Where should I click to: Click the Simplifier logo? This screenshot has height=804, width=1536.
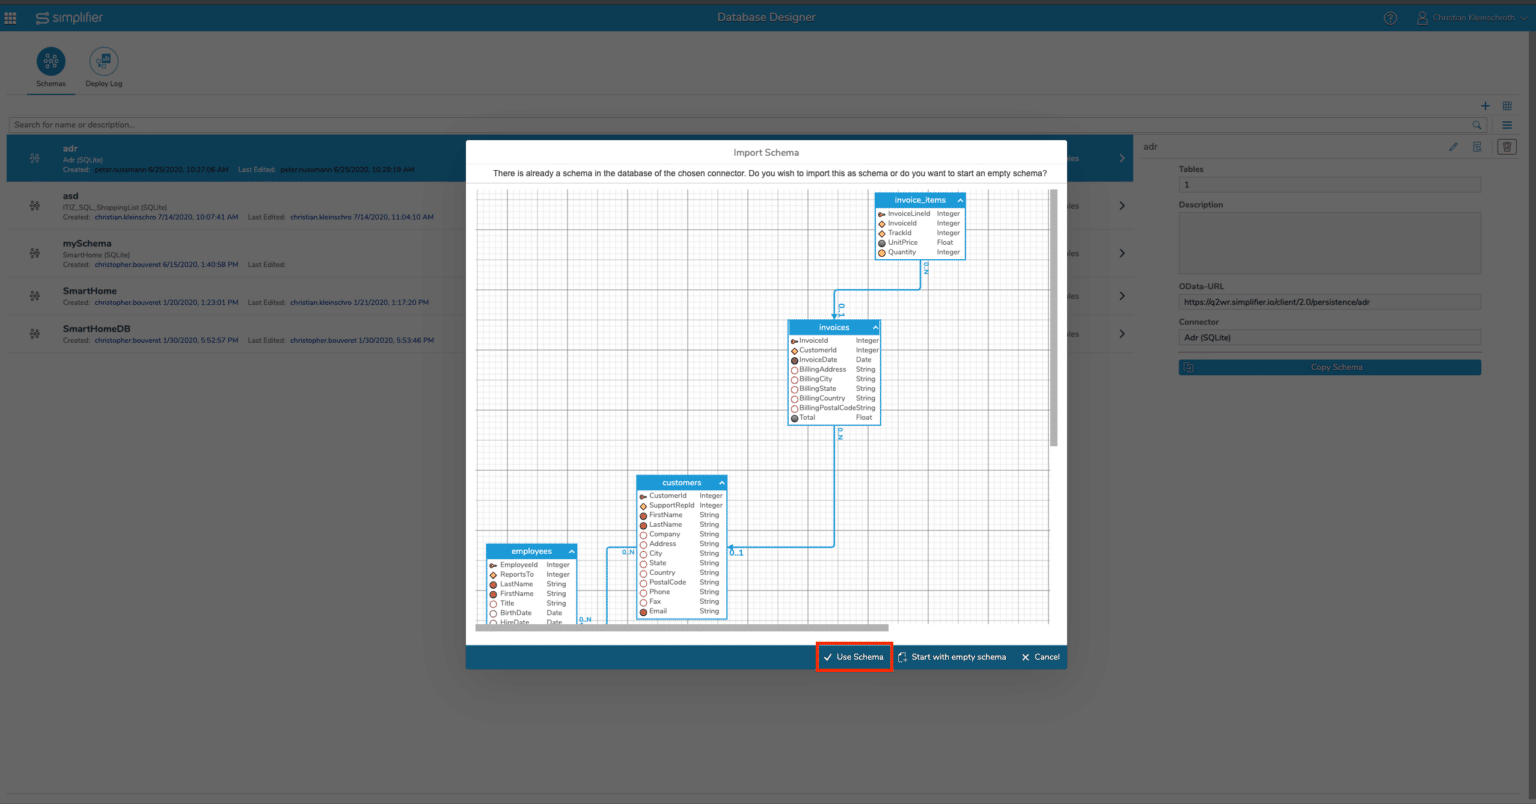tap(69, 18)
